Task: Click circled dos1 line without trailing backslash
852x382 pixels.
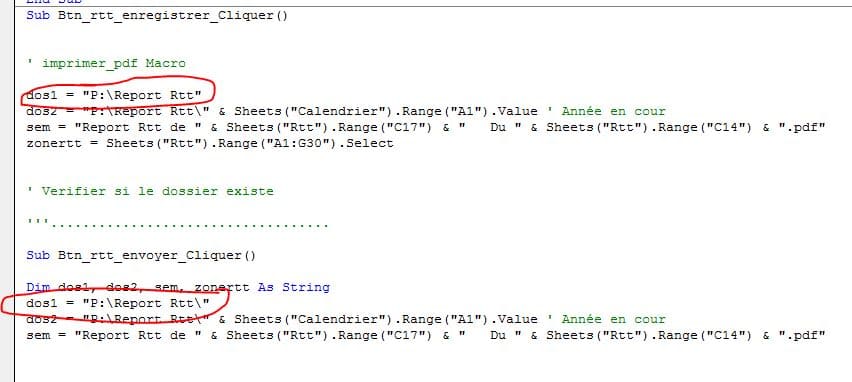Action: 114,96
